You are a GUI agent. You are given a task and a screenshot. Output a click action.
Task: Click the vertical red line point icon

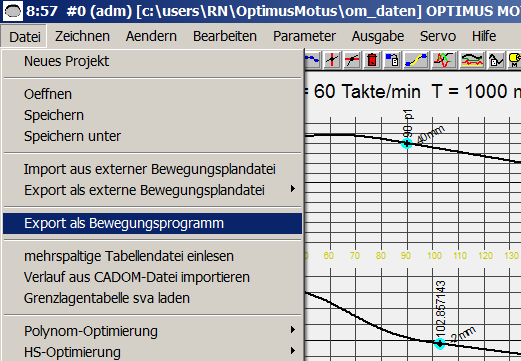pyautogui.click(x=332, y=60)
